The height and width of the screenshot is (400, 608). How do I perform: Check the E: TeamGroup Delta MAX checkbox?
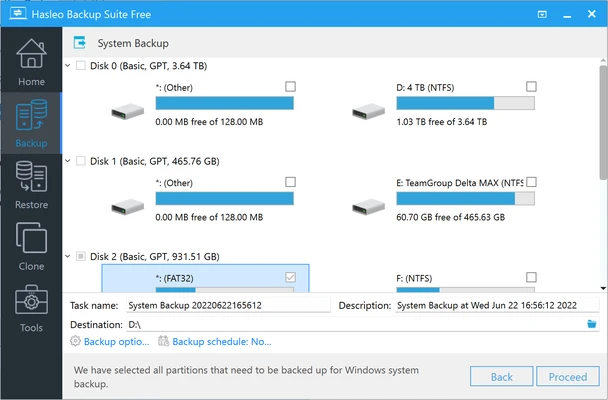[x=531, y=182]
